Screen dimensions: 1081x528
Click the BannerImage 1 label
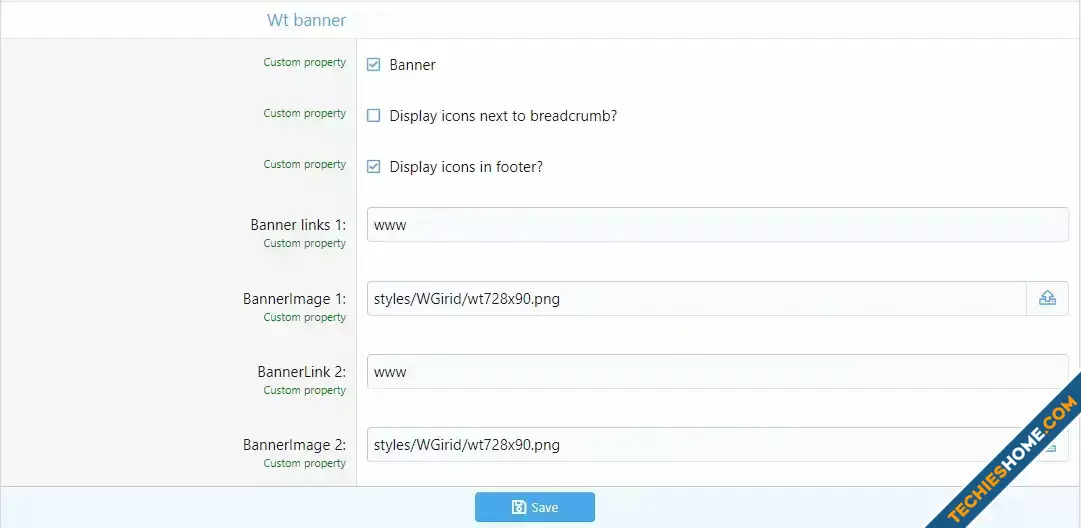(x=294, y=299)
